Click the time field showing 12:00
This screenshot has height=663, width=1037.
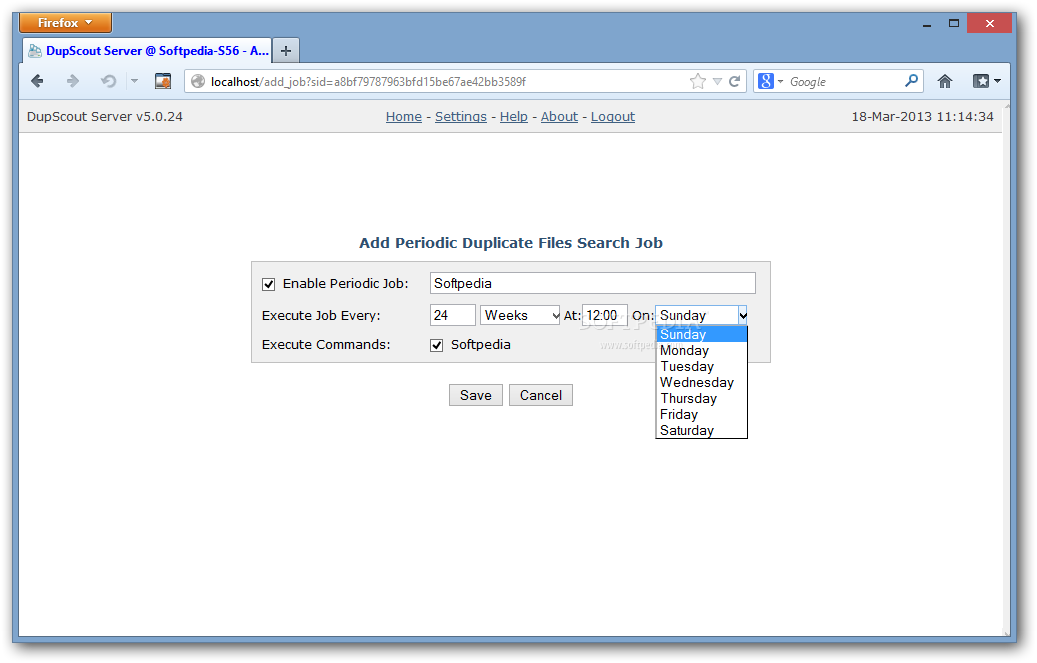click(x=604, y=315)
